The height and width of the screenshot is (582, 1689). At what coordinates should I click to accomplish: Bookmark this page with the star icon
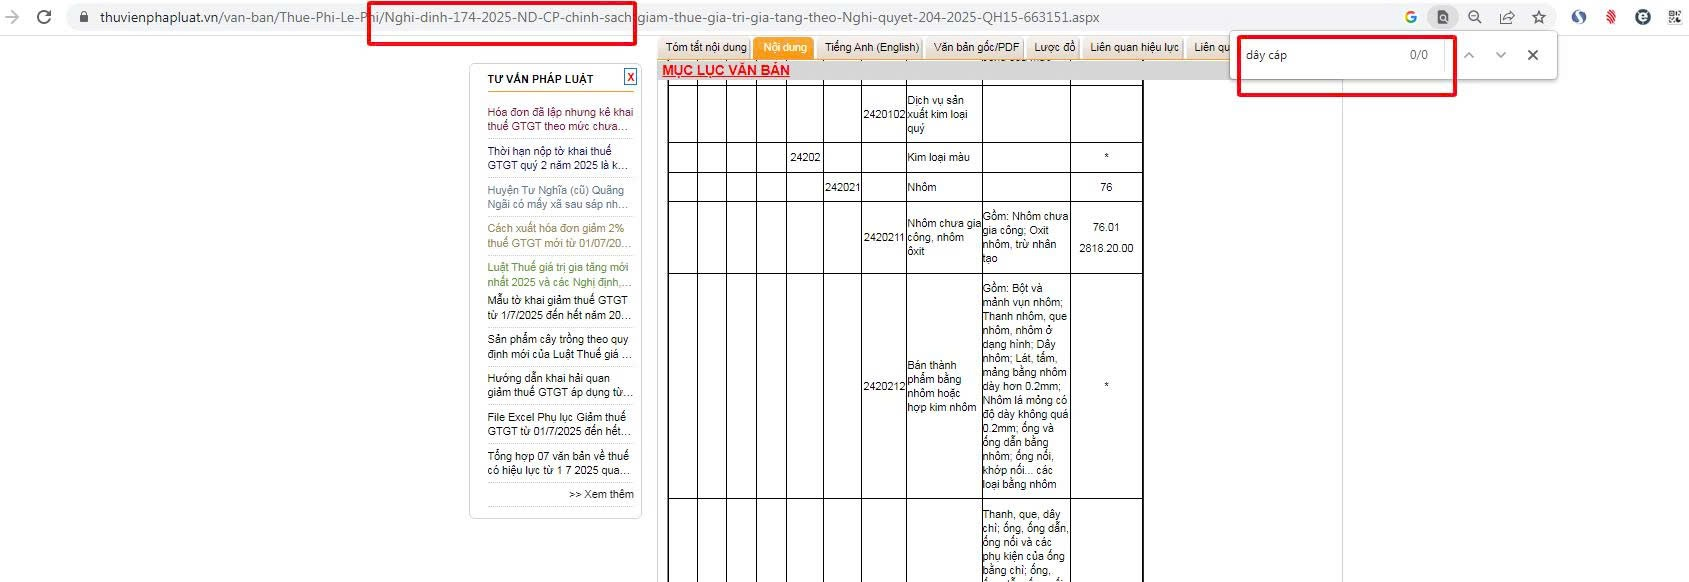pyautogui.click(x=1539, y=17)
